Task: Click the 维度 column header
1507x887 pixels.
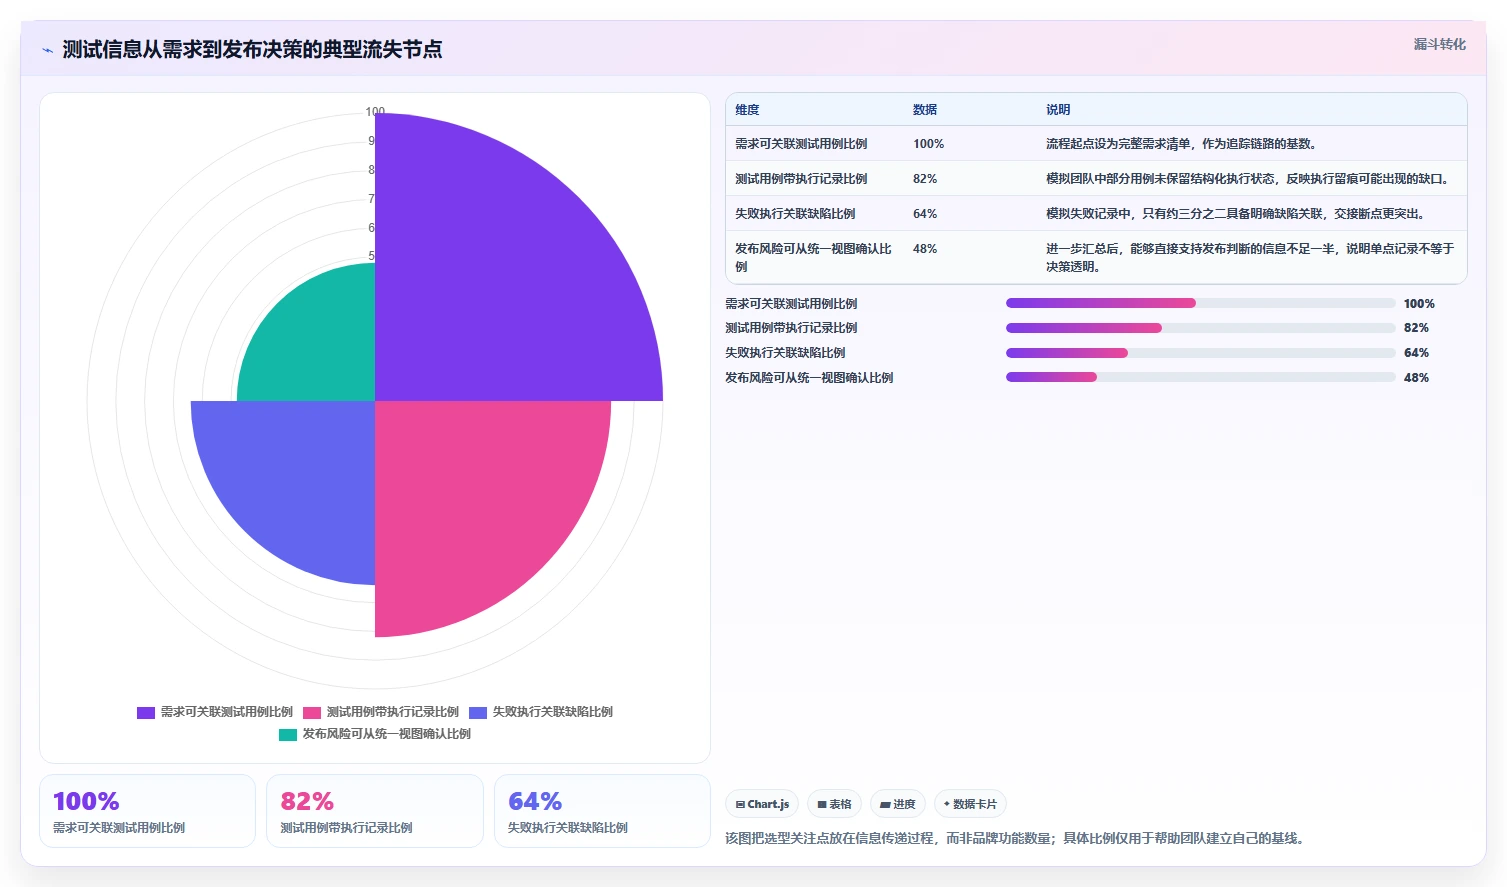Action: tap(747, 110)
